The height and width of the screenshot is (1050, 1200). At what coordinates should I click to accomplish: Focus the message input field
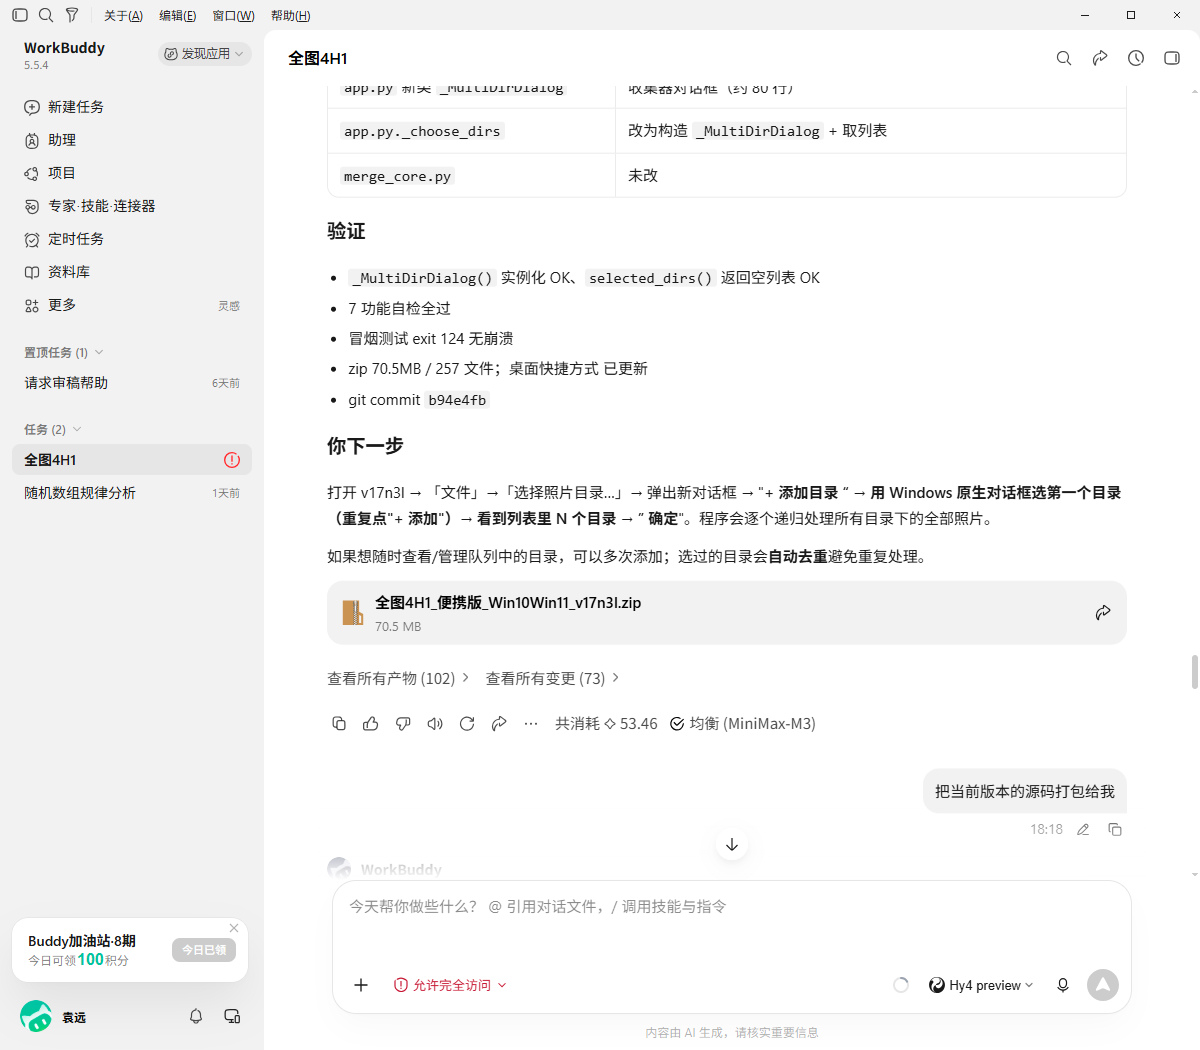(x=731, y=918)
